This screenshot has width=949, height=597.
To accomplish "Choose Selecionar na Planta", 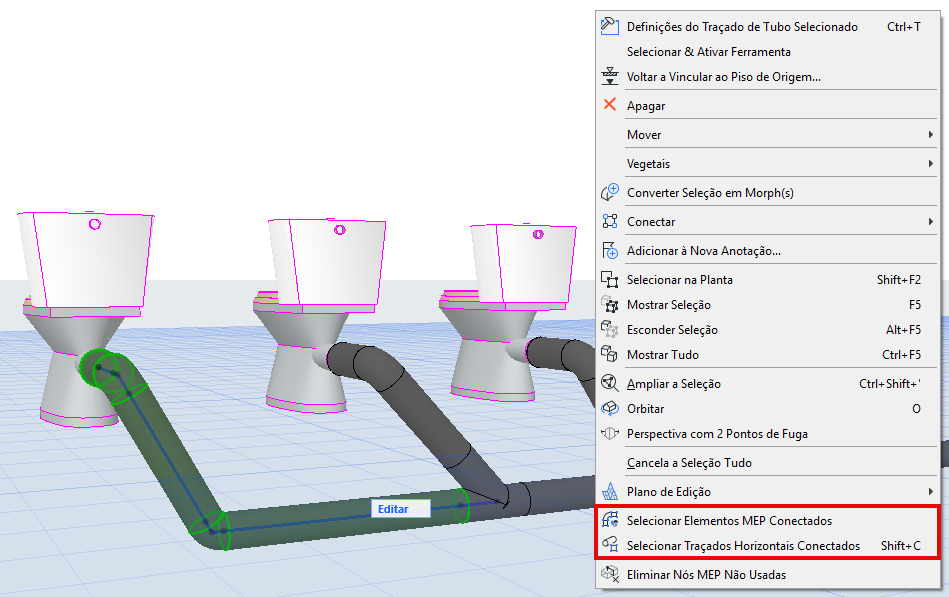I will (x=767, y=280).
